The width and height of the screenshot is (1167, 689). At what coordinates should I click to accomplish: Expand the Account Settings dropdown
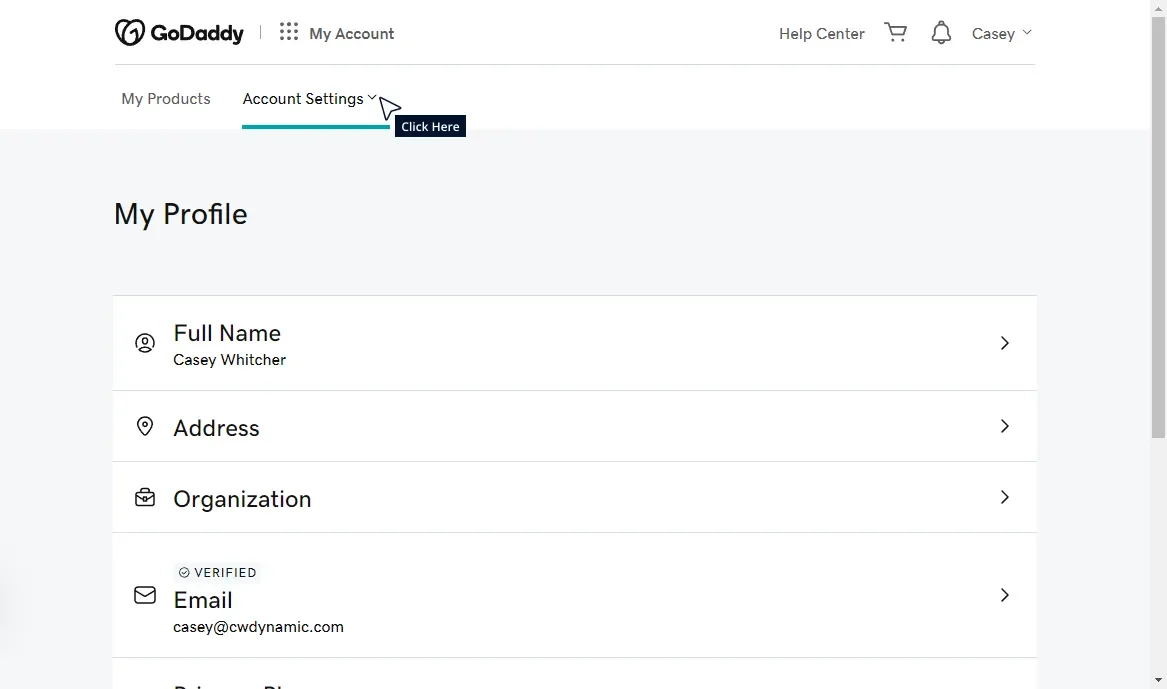[372, 98]
